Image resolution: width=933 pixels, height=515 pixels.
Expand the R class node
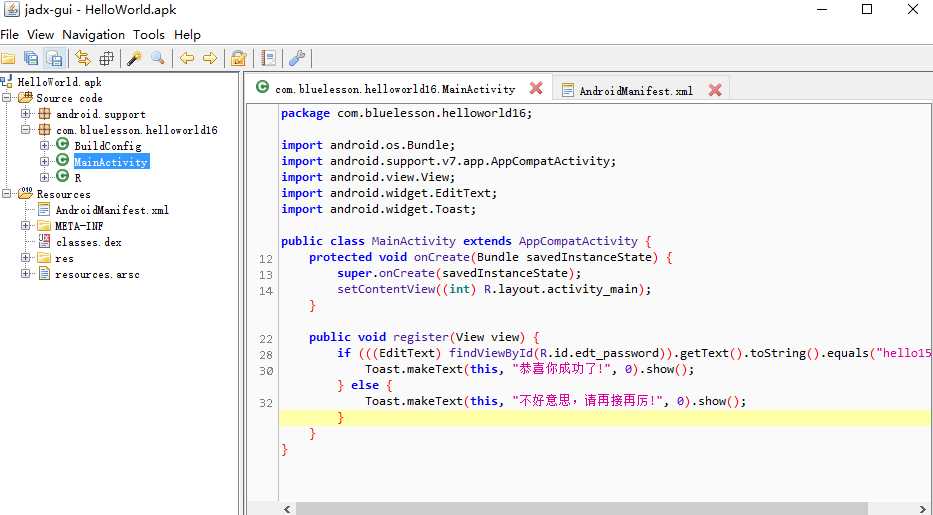45,177
